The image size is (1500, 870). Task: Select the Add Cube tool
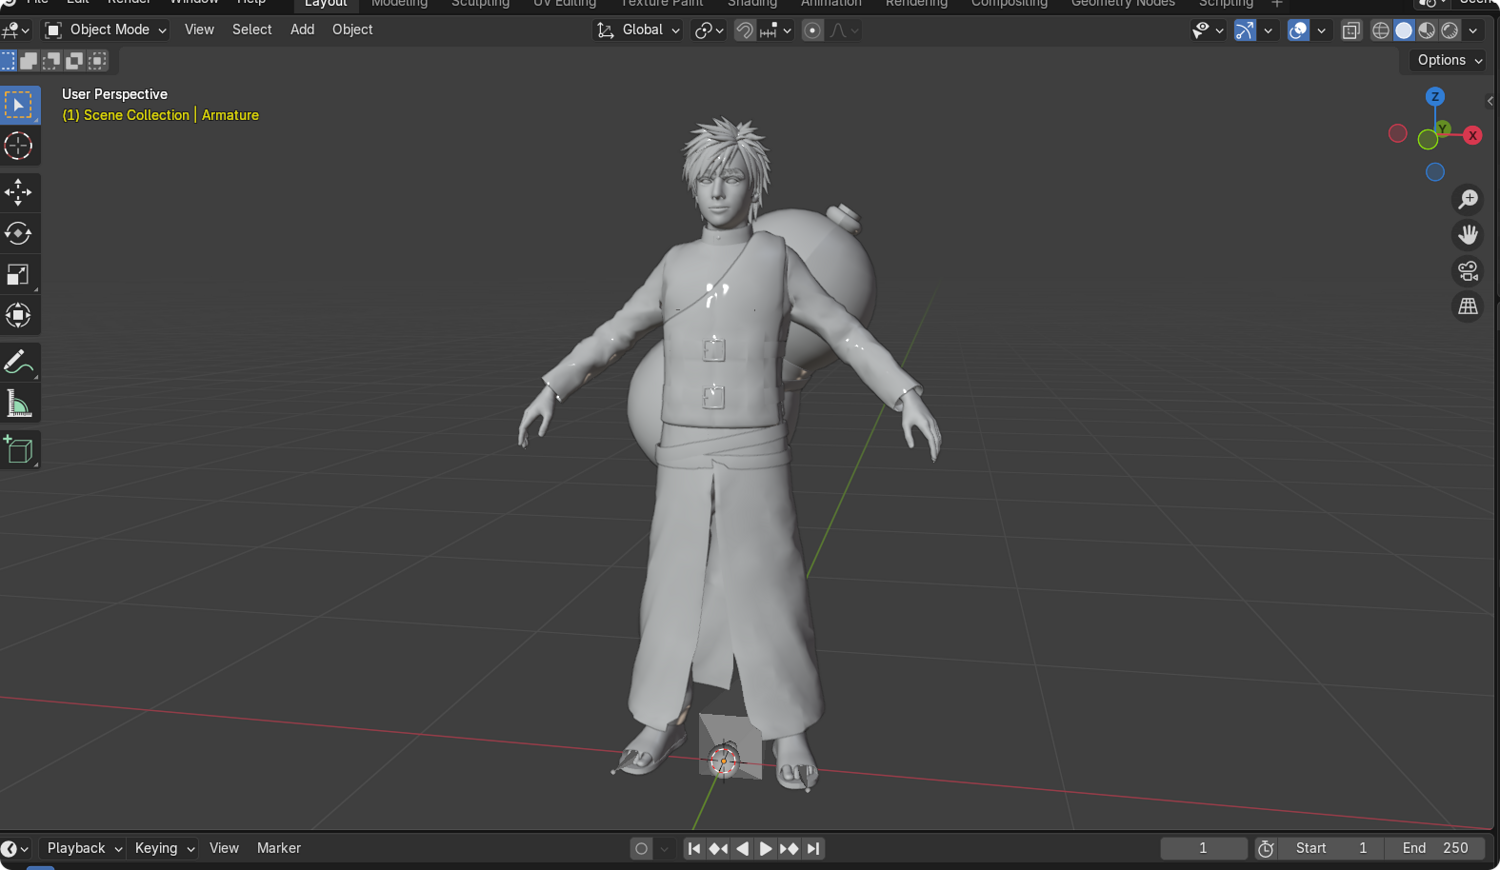(19, 450)
